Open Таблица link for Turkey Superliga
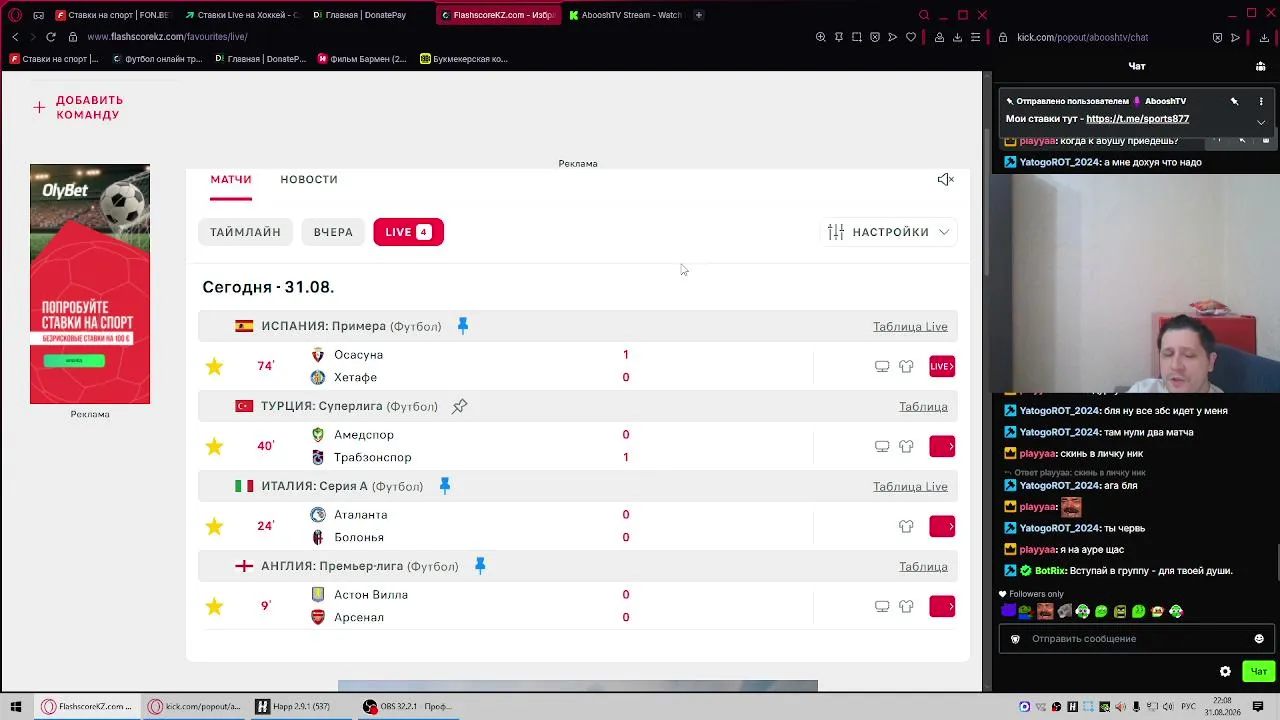Viewport: 1280px width, 720px height. tap(923, 406)
